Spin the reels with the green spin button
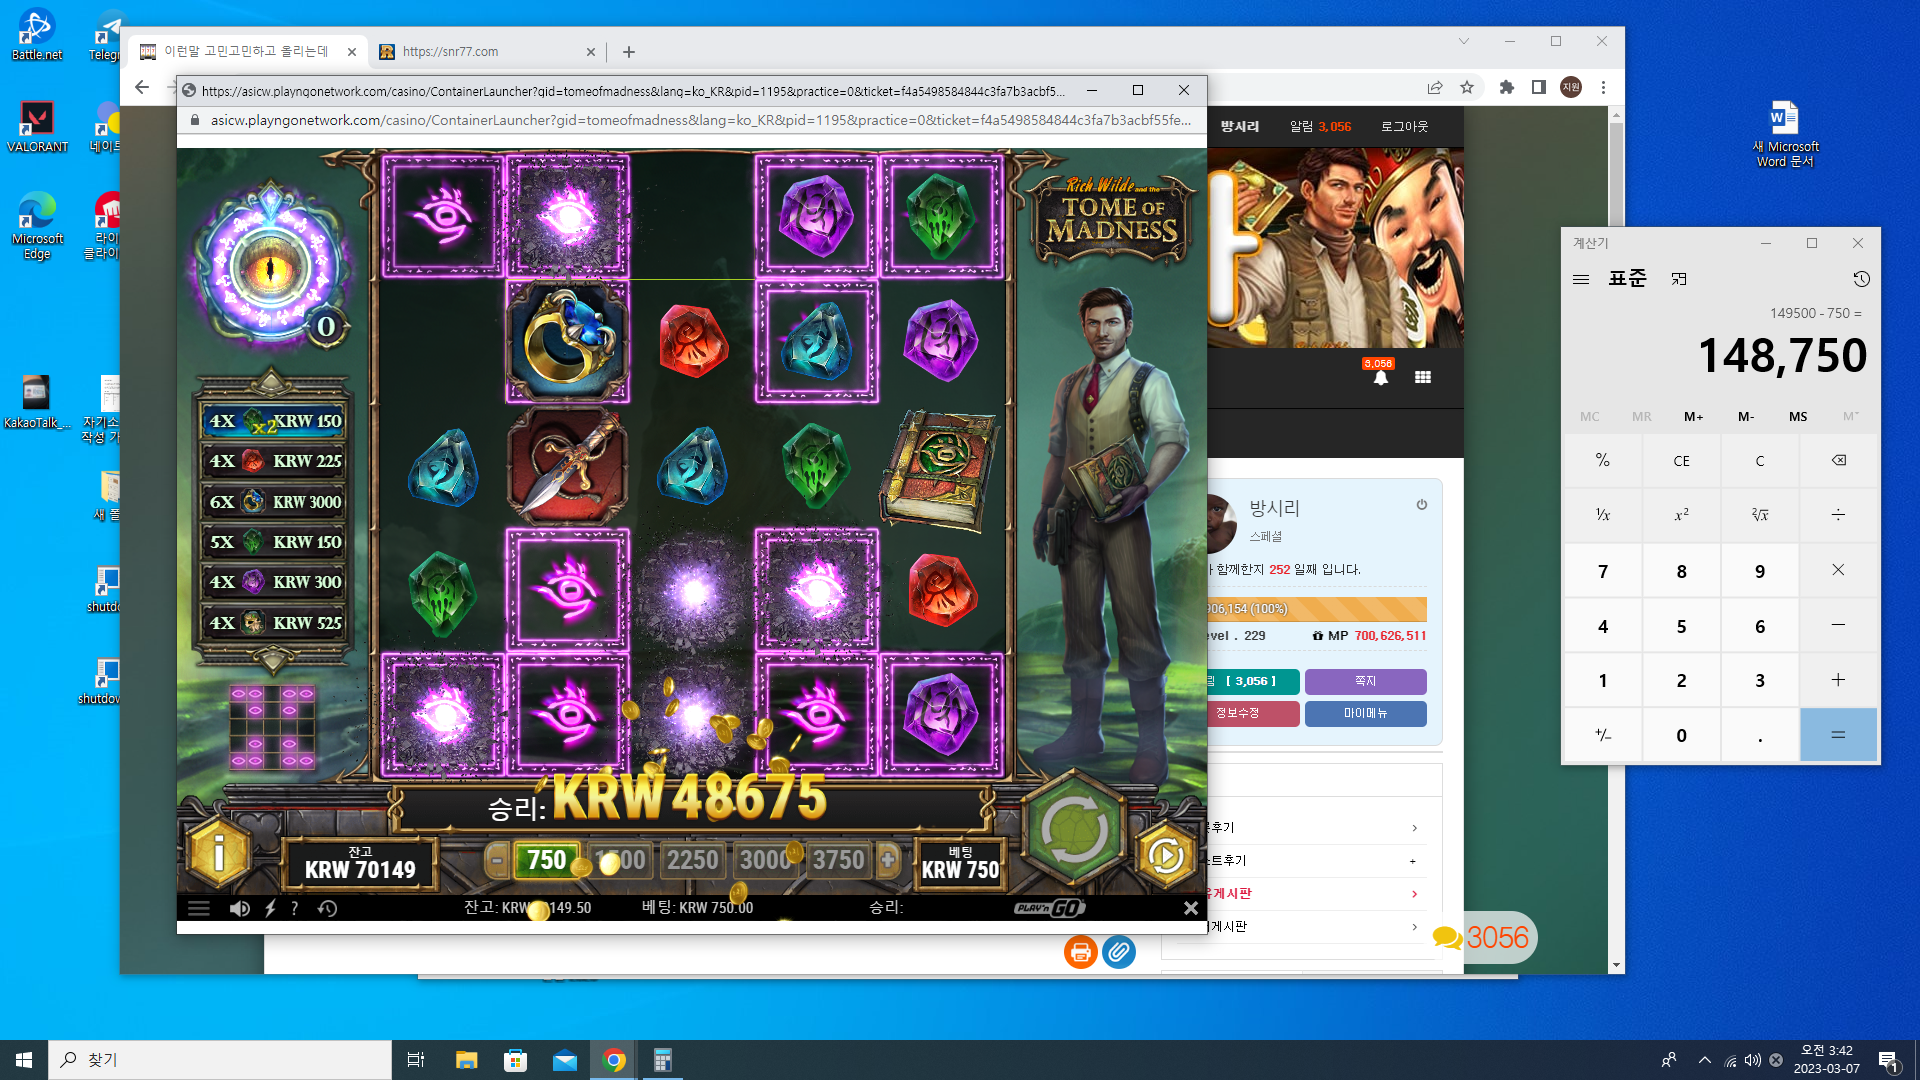Viewport: 1920px width, 1080px height. click(x=1073, y=828)
